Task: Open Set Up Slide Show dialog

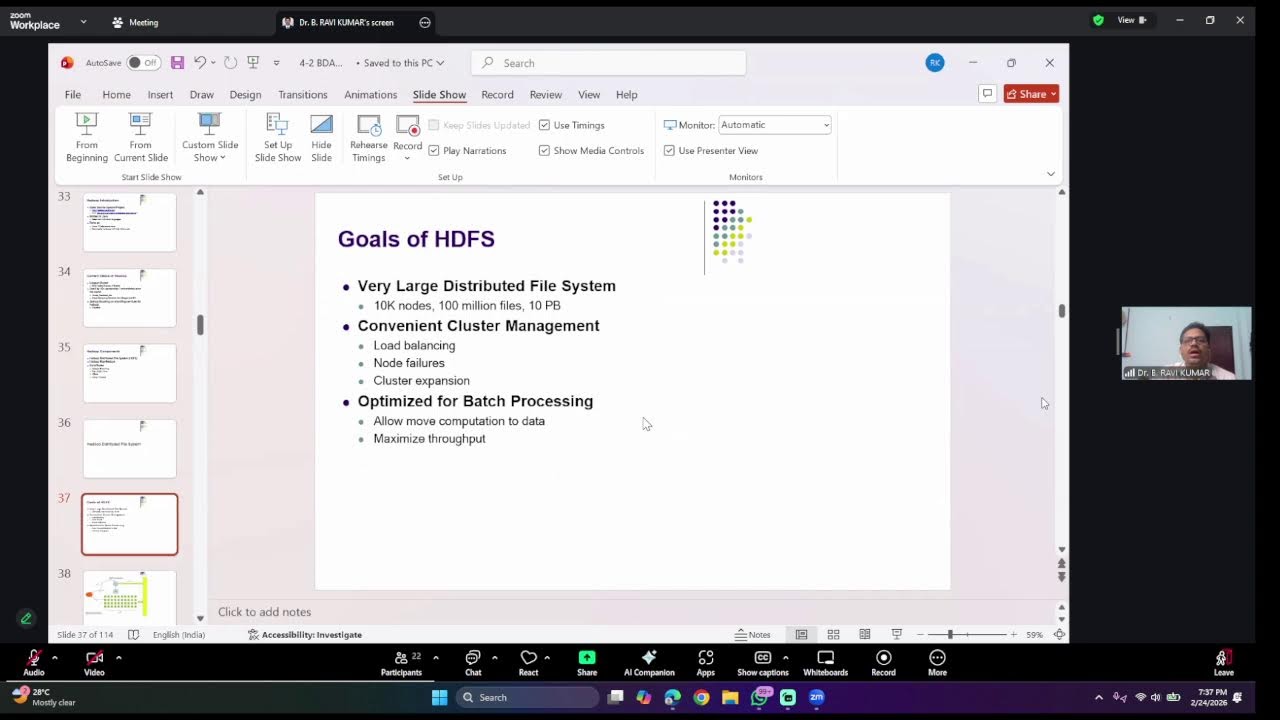Action: (x=277, y=137)
